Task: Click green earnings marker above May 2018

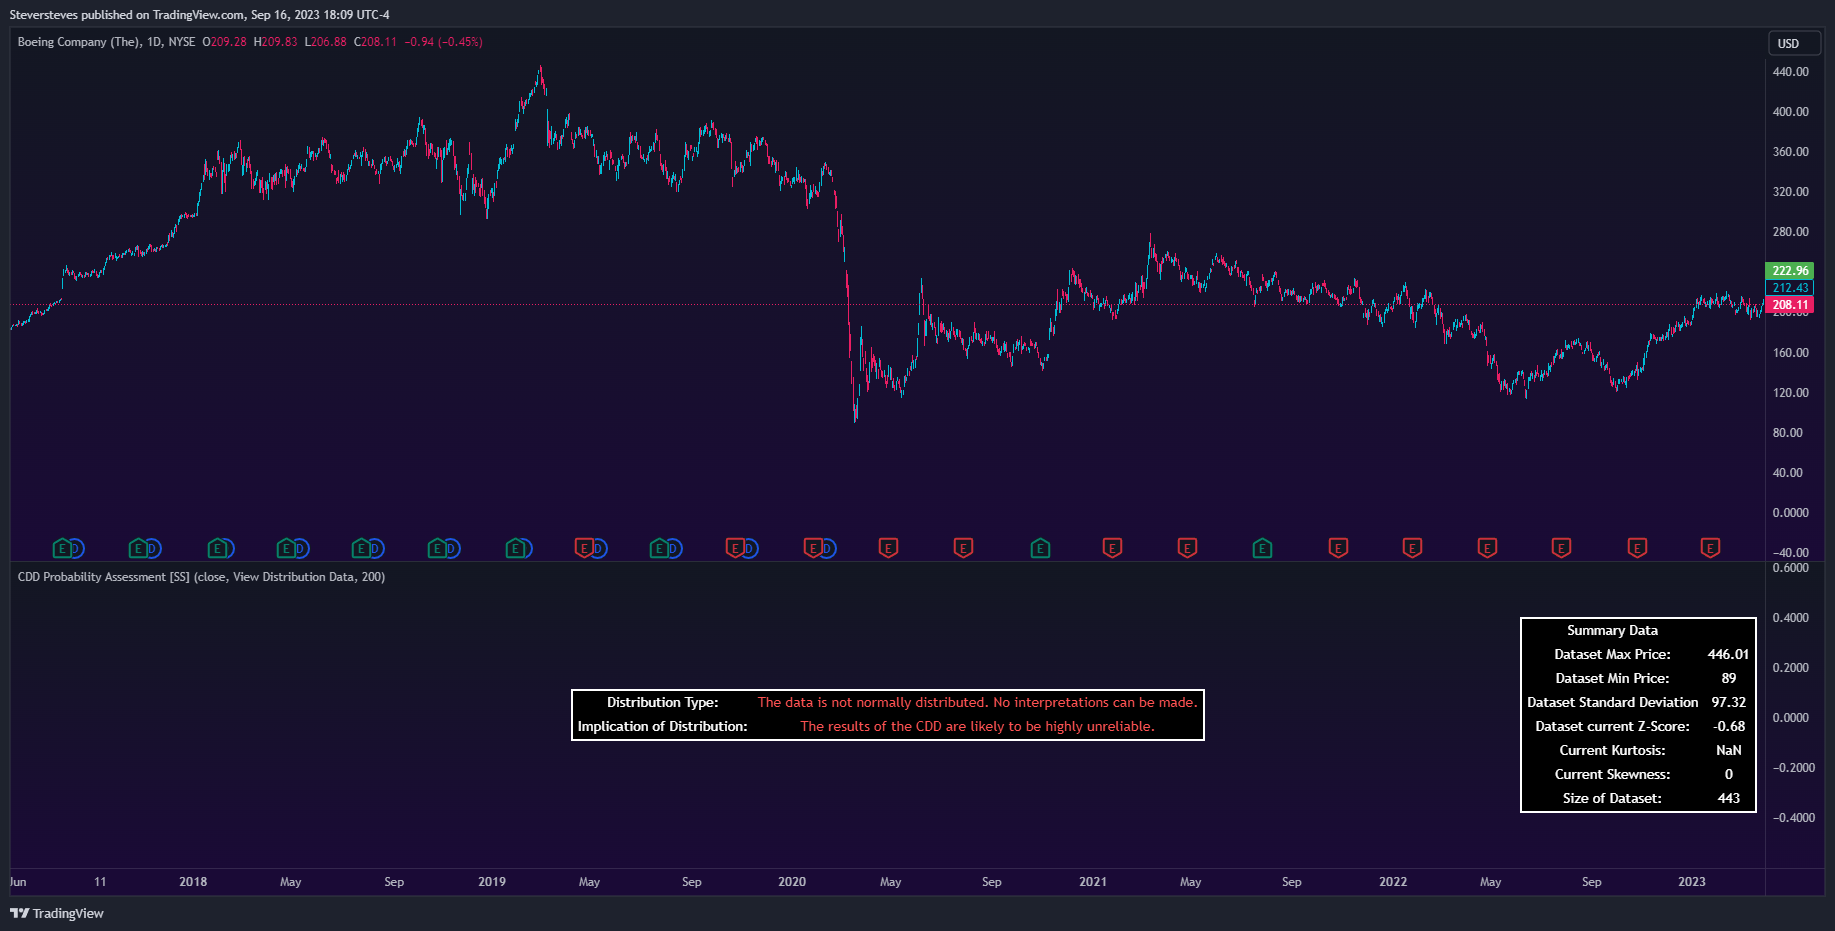Action: pyautogui.click(x=286, y=548)
